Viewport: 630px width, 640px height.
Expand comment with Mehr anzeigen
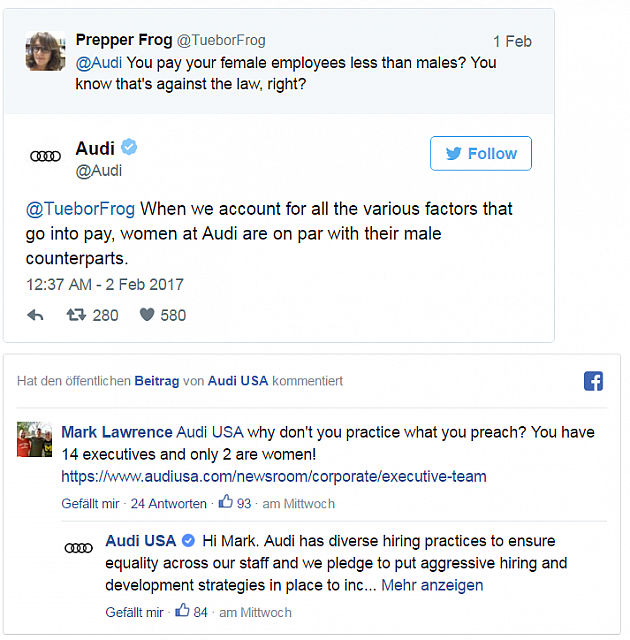[432, 585]
